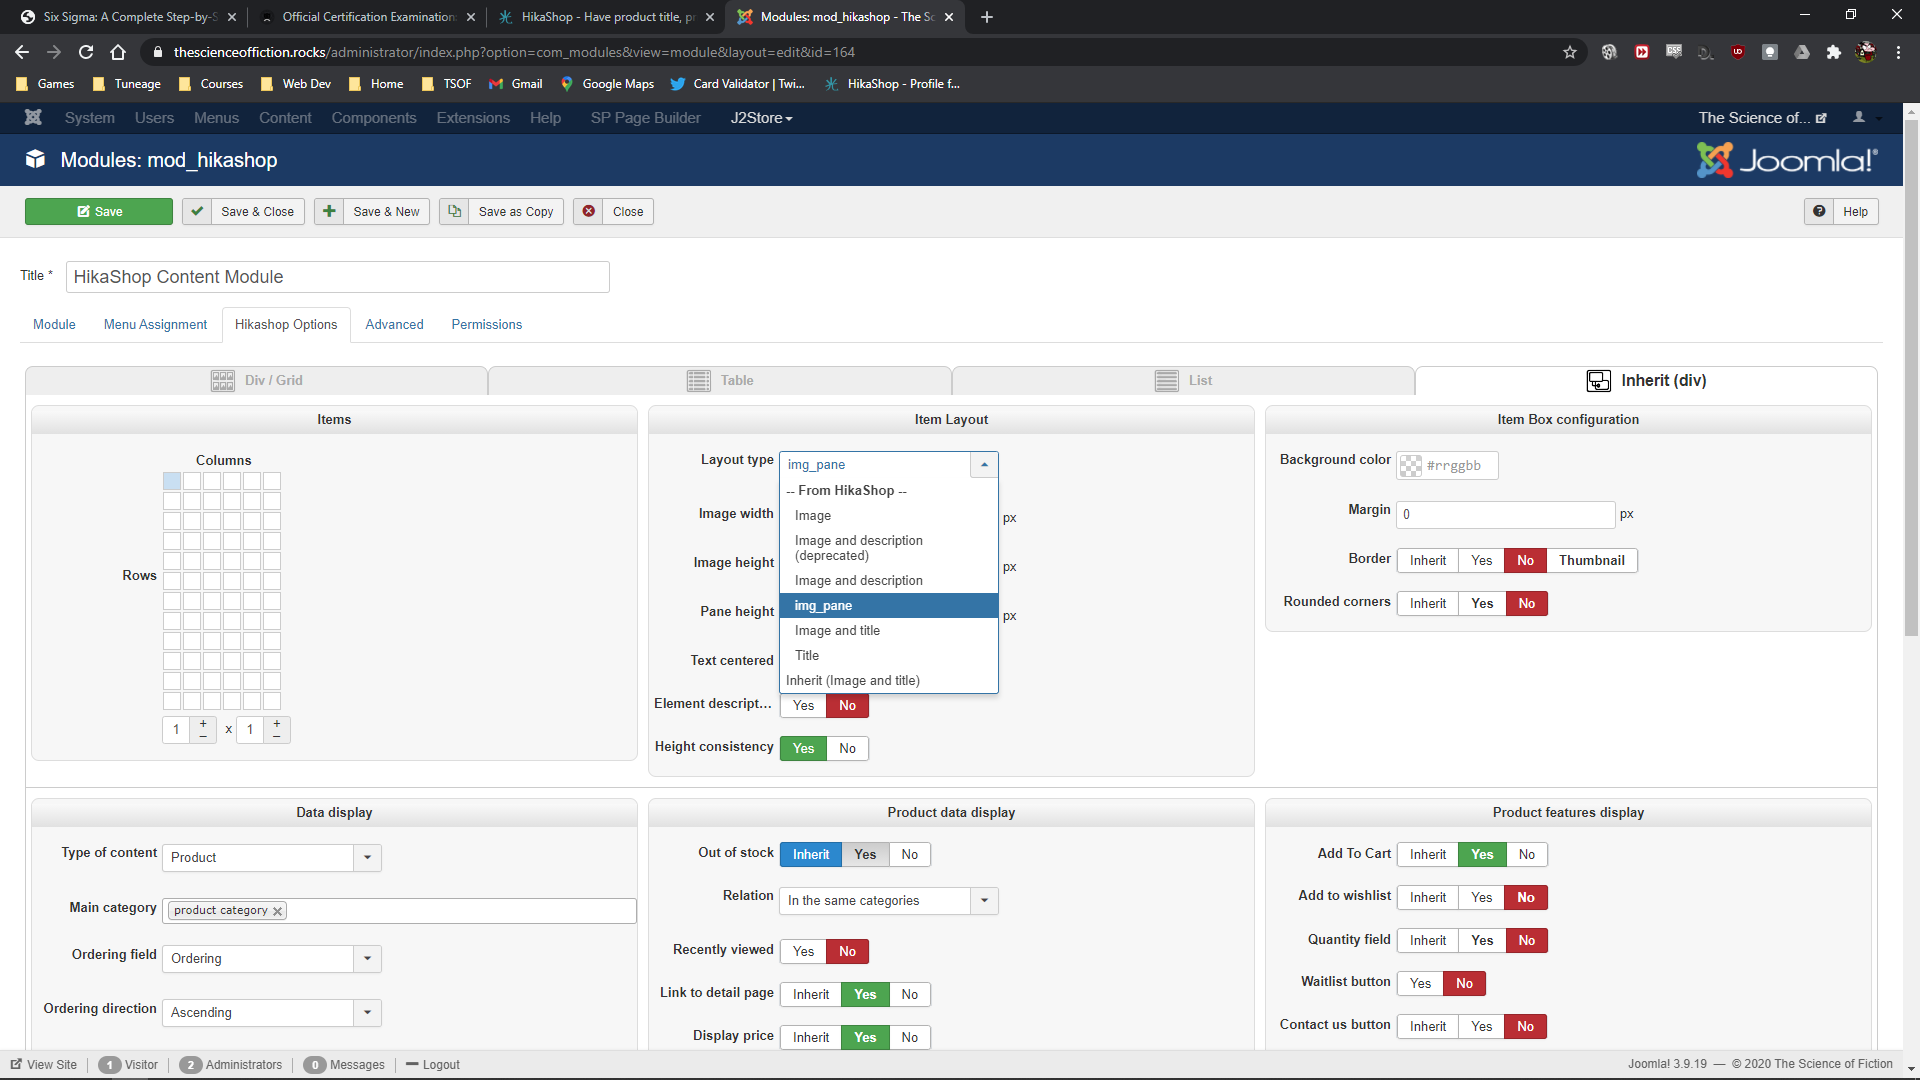Click the Save as Copy icon
Viewport: 1920px width, 1080px height.
tap(454, 211)
